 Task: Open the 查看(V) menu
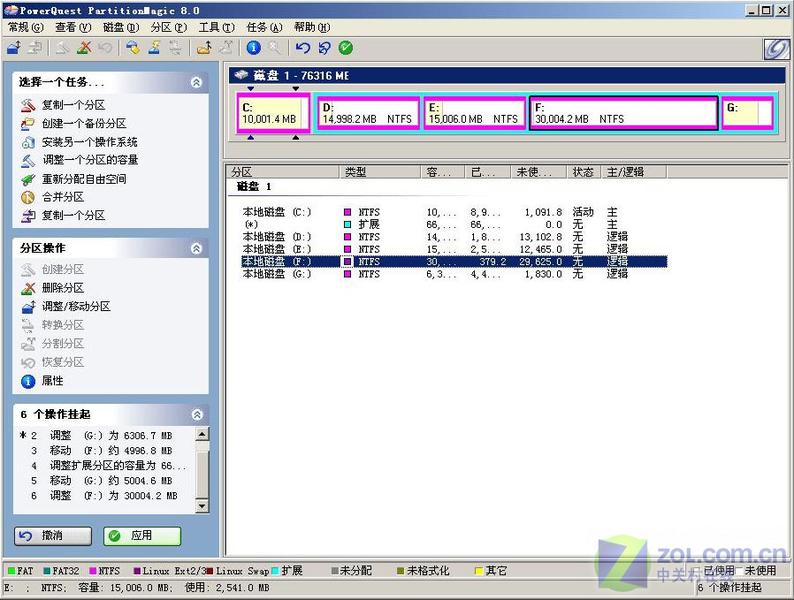tap(73, 27)
